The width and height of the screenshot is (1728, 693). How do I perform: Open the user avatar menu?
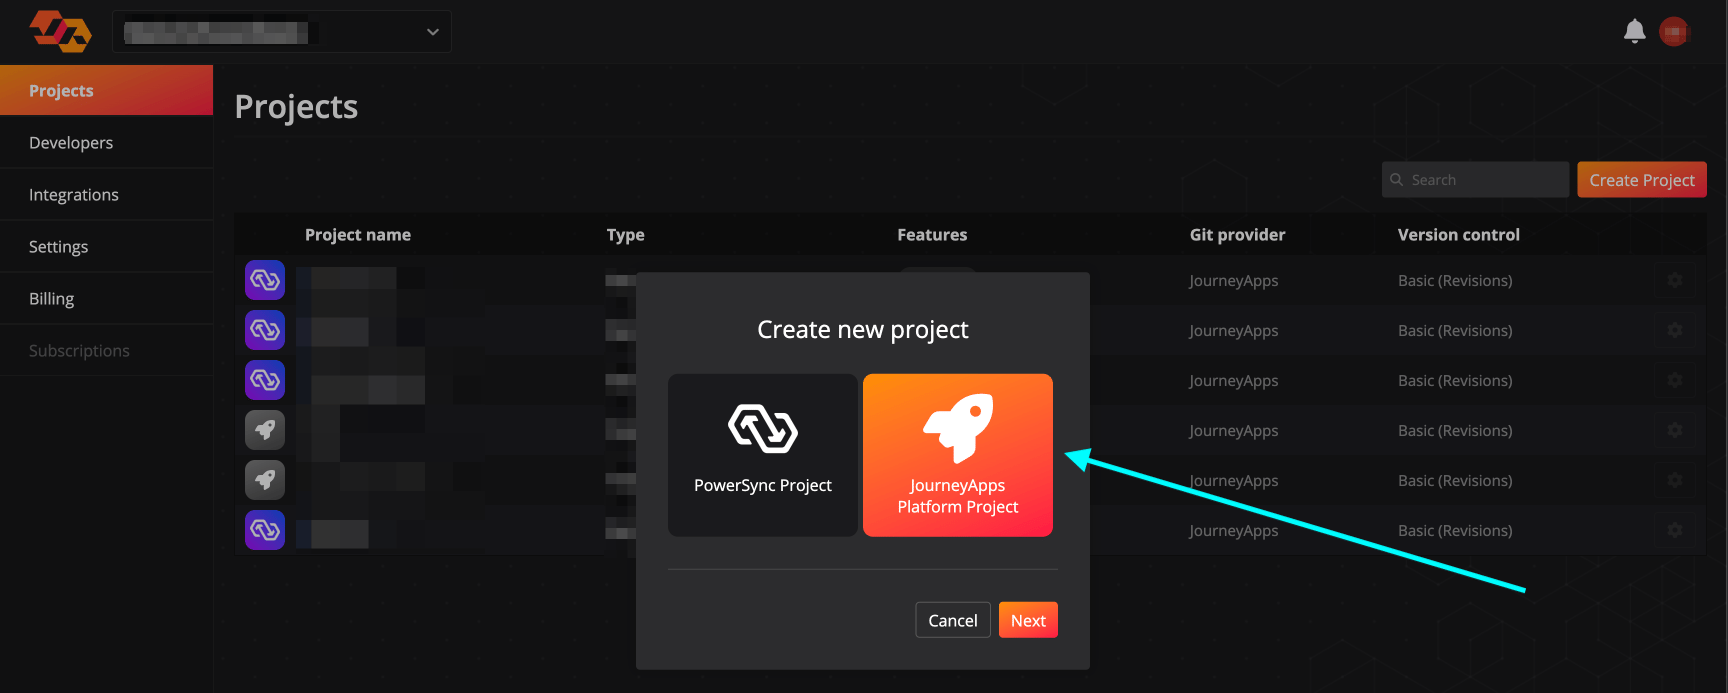(x=1674, y=32)
